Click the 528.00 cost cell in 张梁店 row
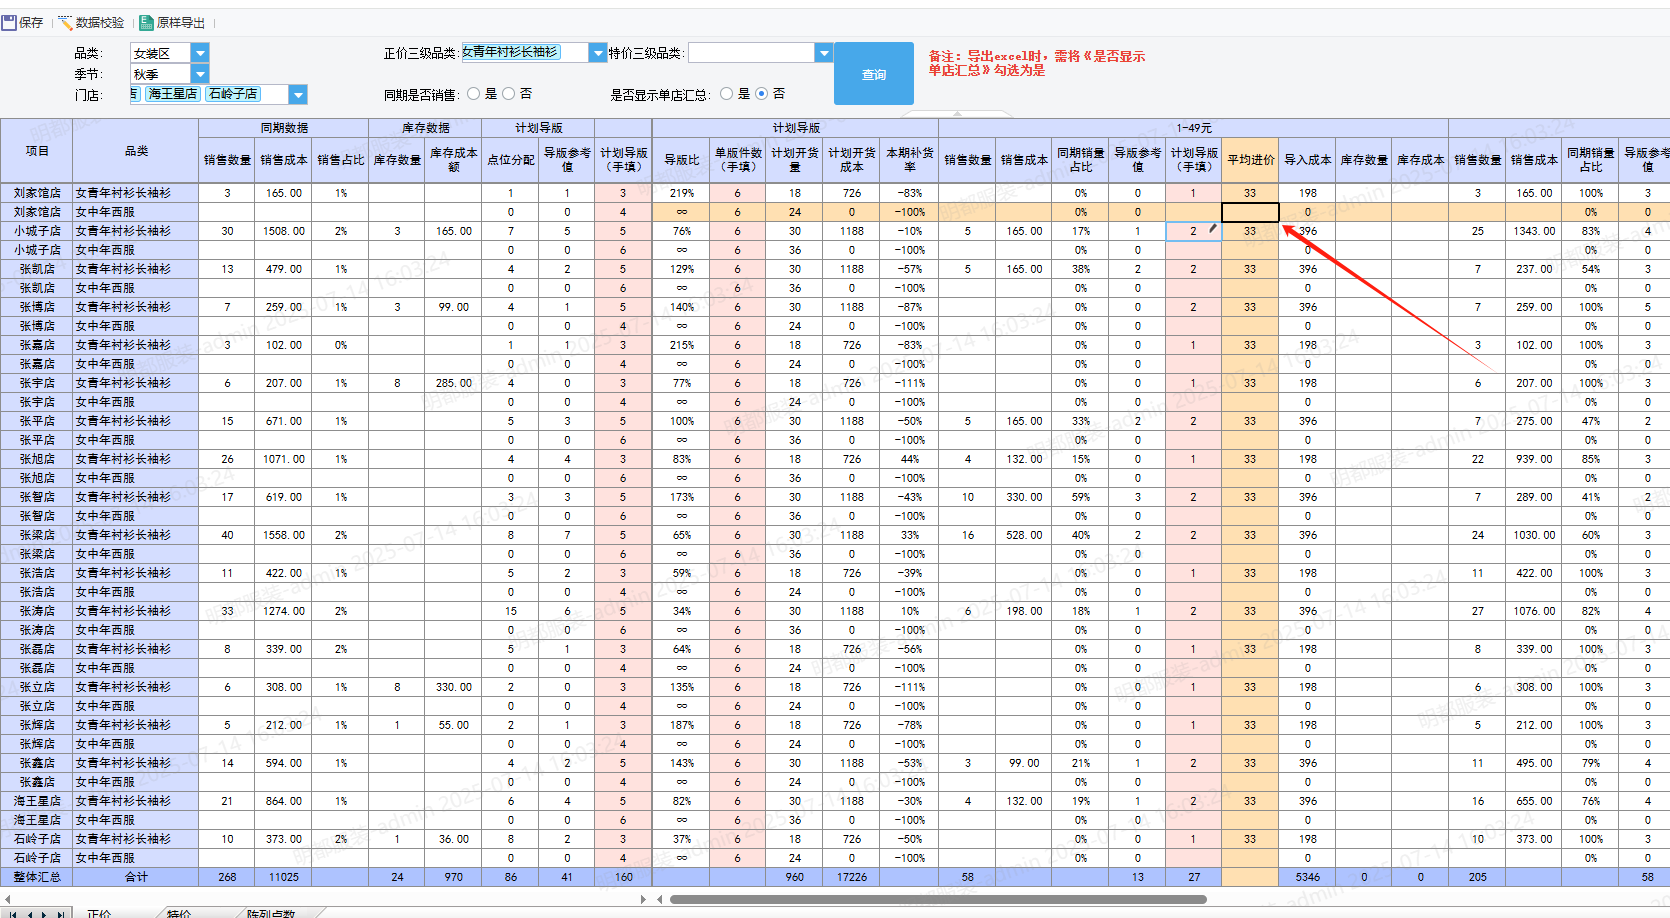Image resolution: width=1670 pixels, height=918 pixels. 1023,535
